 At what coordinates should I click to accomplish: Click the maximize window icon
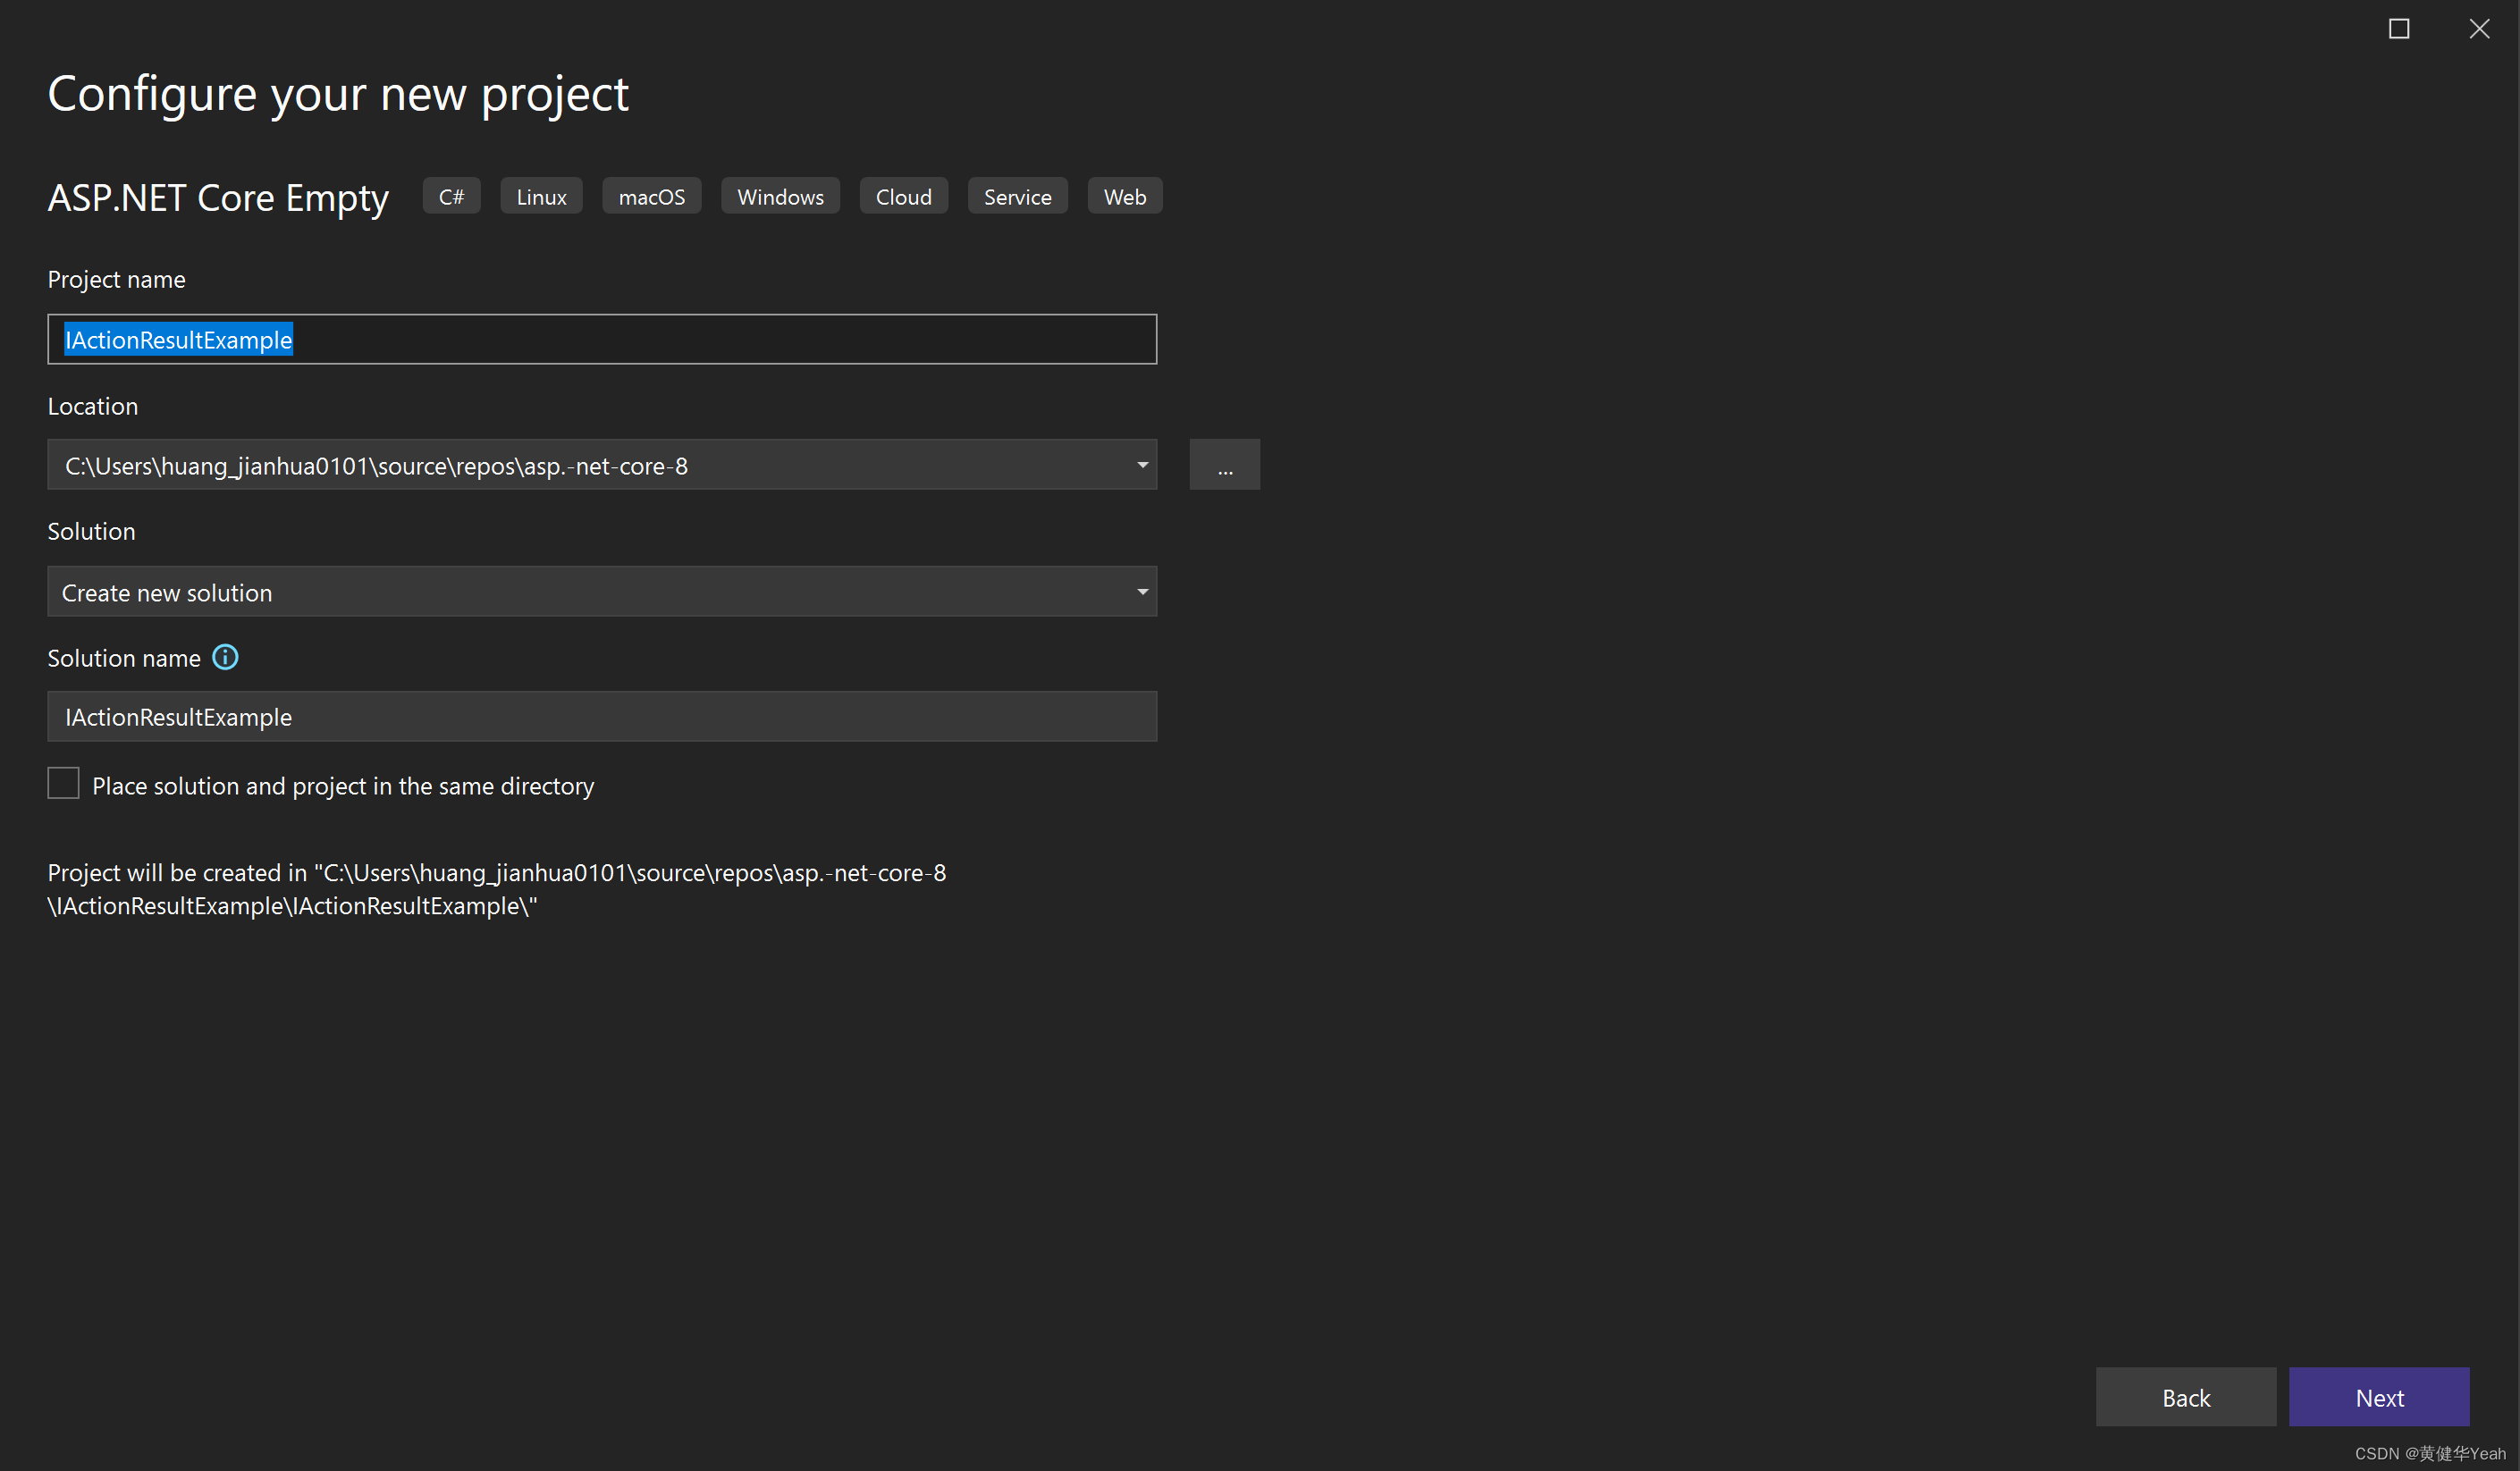tap(2398, 29)
